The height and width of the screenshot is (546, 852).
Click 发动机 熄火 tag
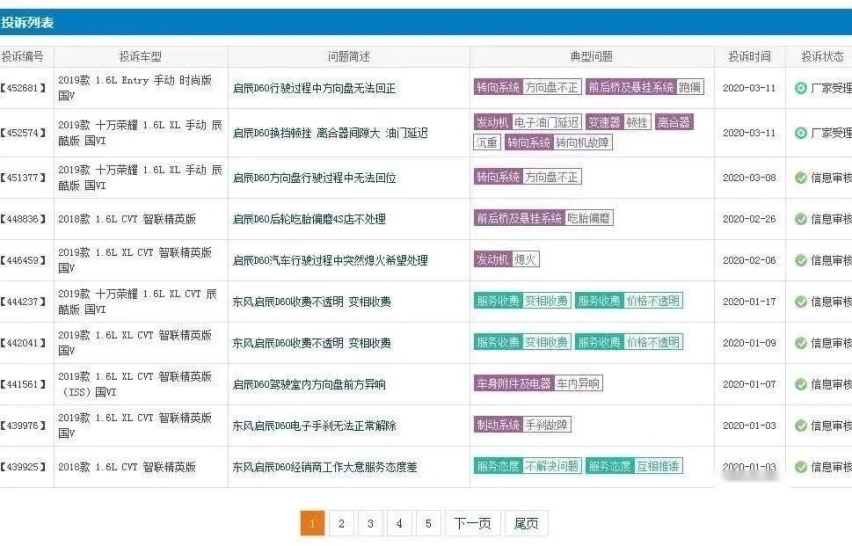[506, 260]
